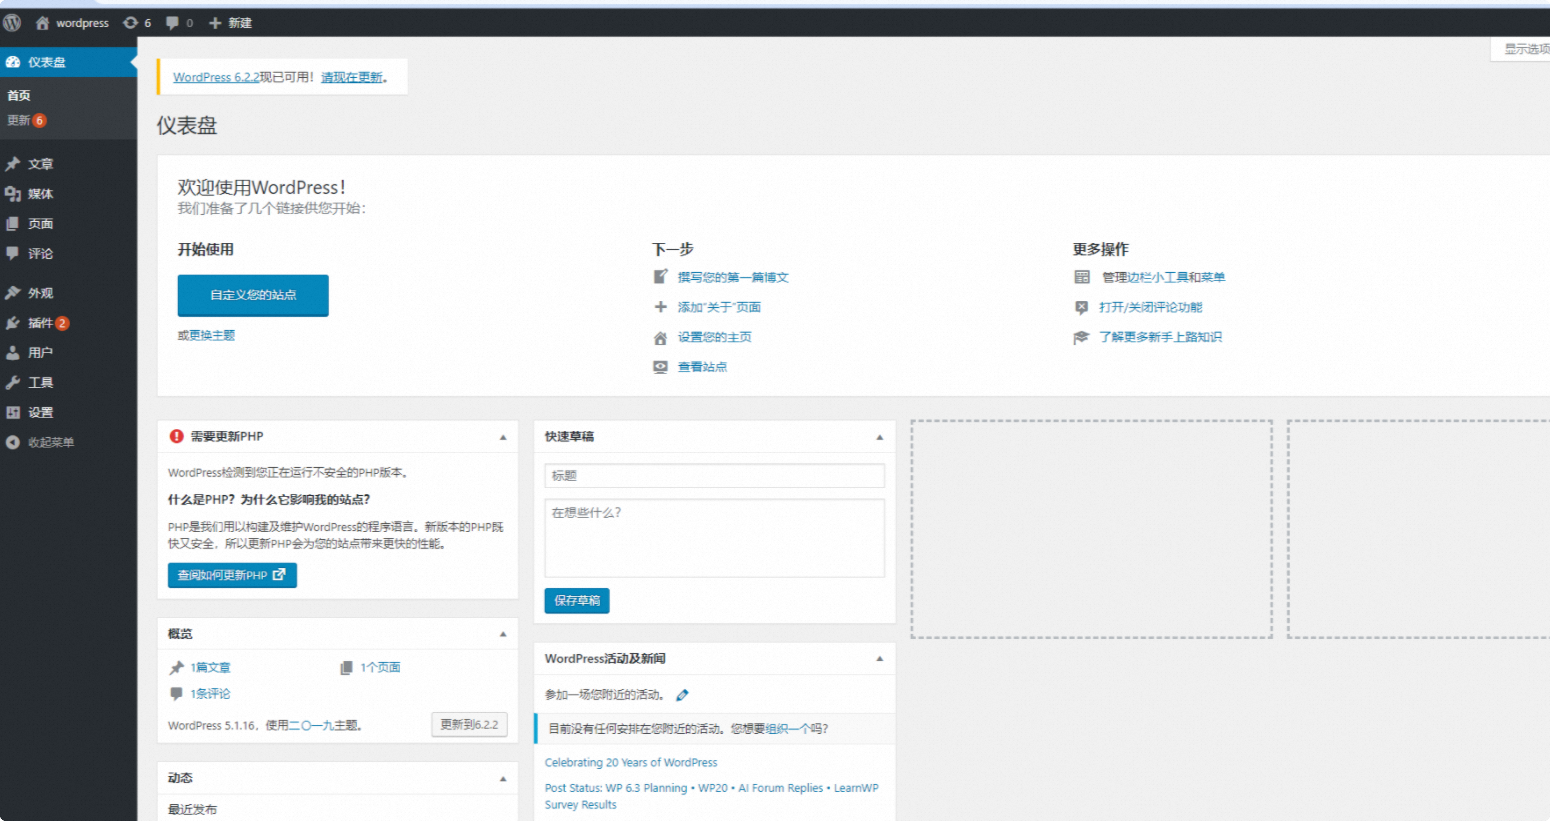Collapse the 概览 panel
Image resolution: width=1550 pixels, height=821 pixels.
click(x=503, y=634)
